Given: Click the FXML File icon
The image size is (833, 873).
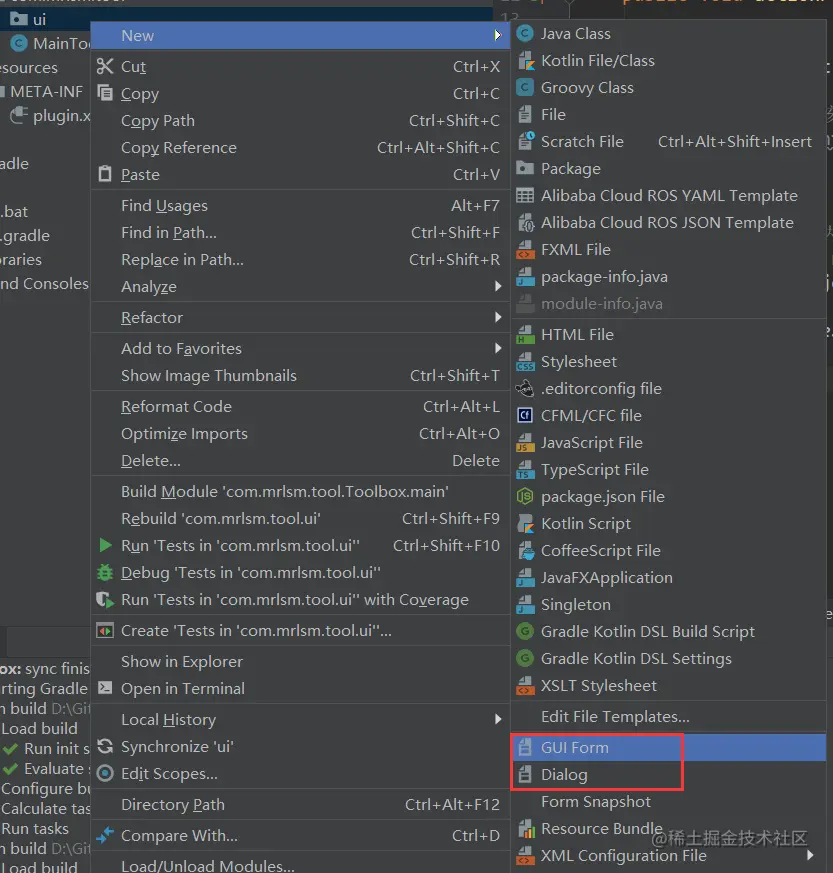Looking at the screenshot, I should click(525, 250).
